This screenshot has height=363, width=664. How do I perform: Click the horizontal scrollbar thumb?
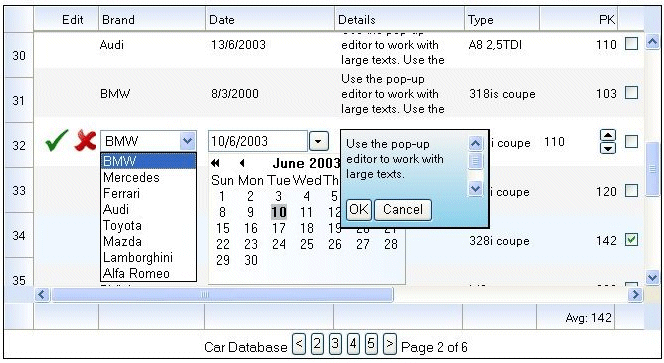222,294
